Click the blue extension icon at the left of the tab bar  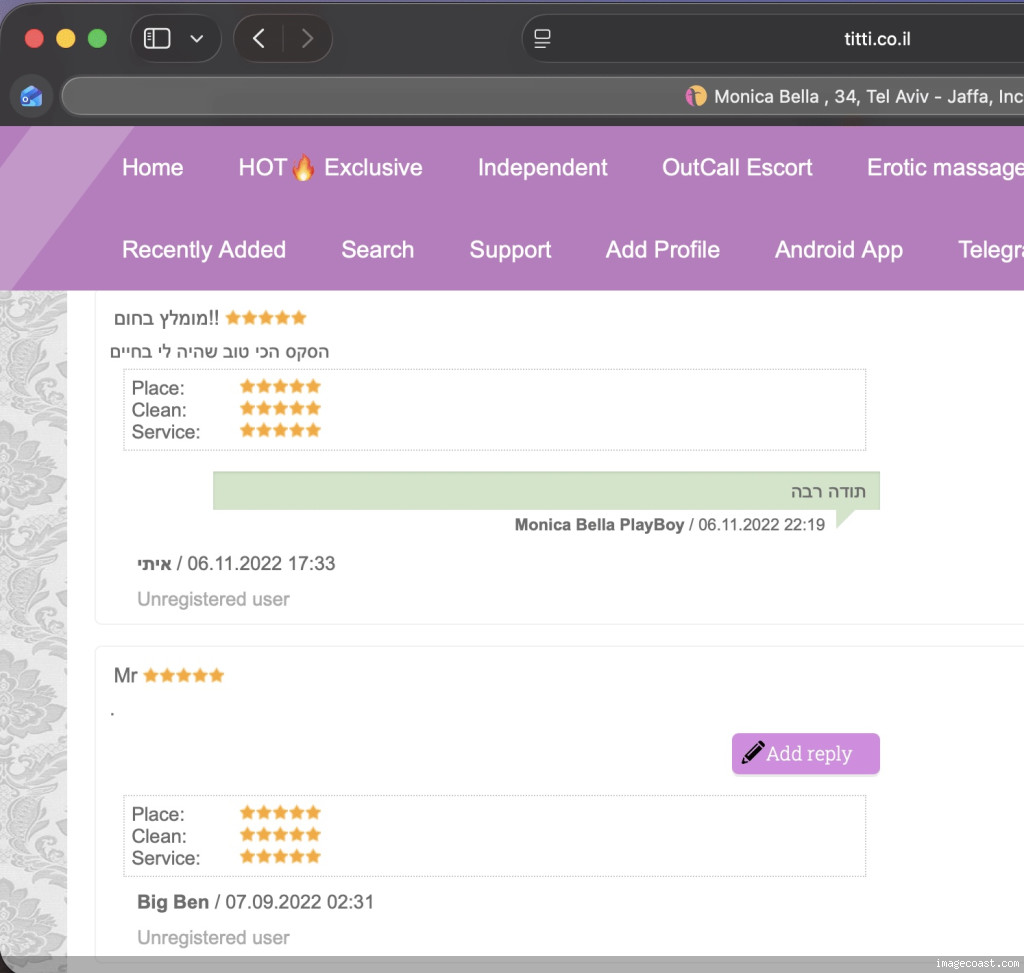(x=31, y=97)
